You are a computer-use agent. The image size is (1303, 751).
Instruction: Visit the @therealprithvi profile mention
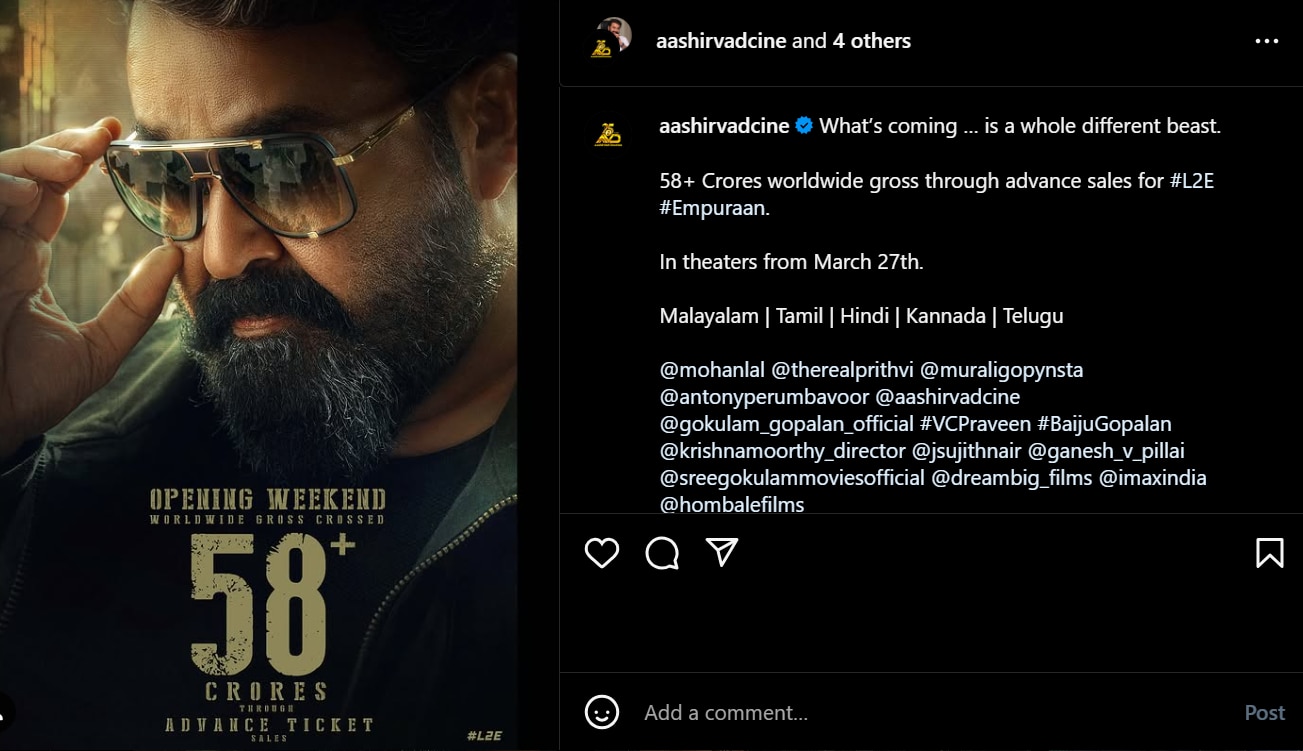click(x=842, y=370)
